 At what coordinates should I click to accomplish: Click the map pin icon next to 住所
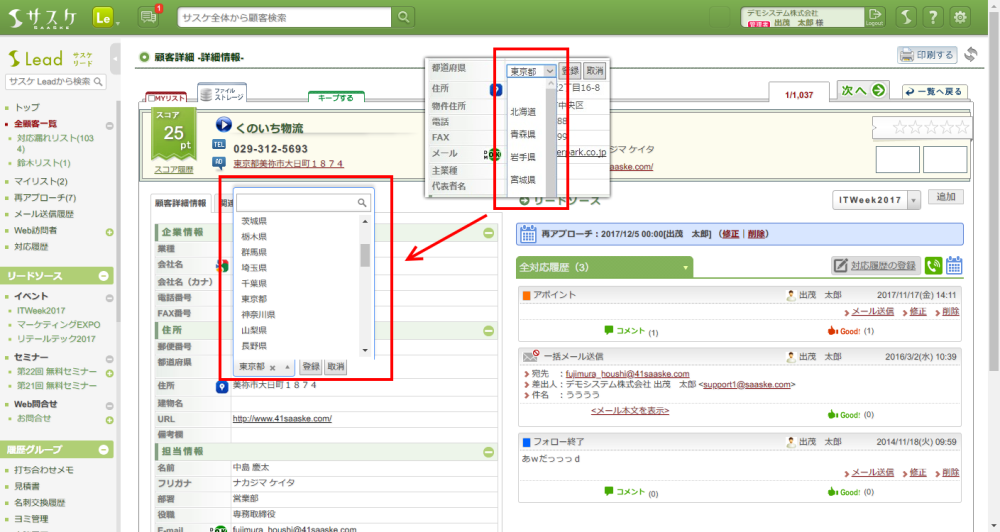click(x=222, y=385)
